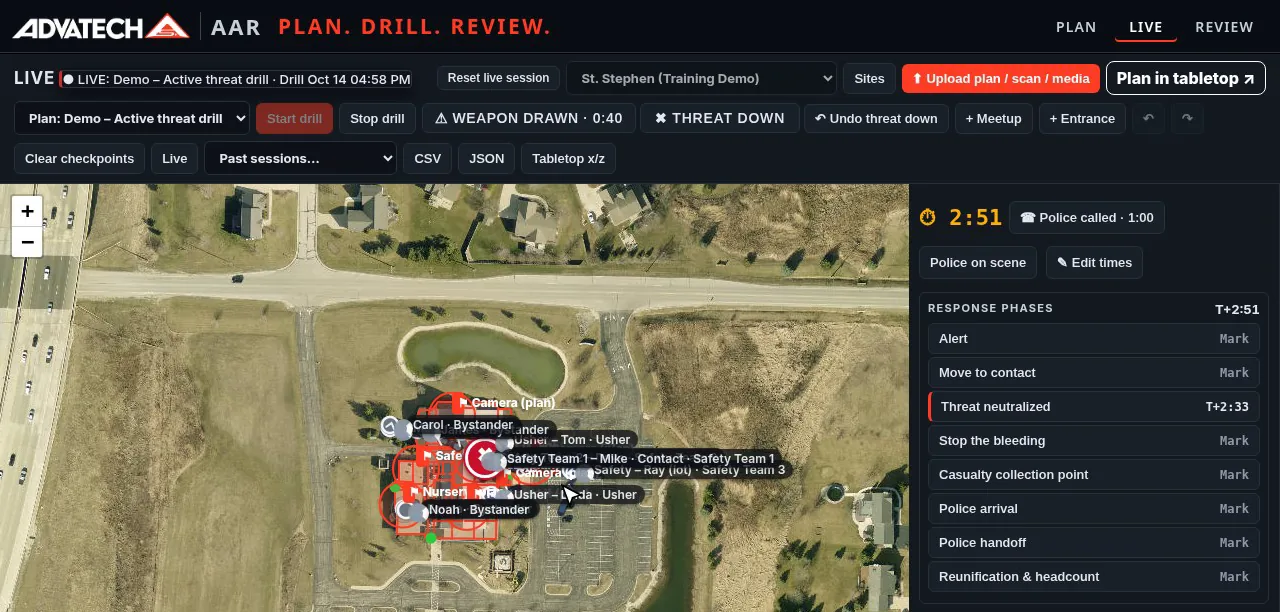The height and width of the screenshot is (612, 1280).
Task: Undo last action arrow in toolbar
Action: 1149,118
